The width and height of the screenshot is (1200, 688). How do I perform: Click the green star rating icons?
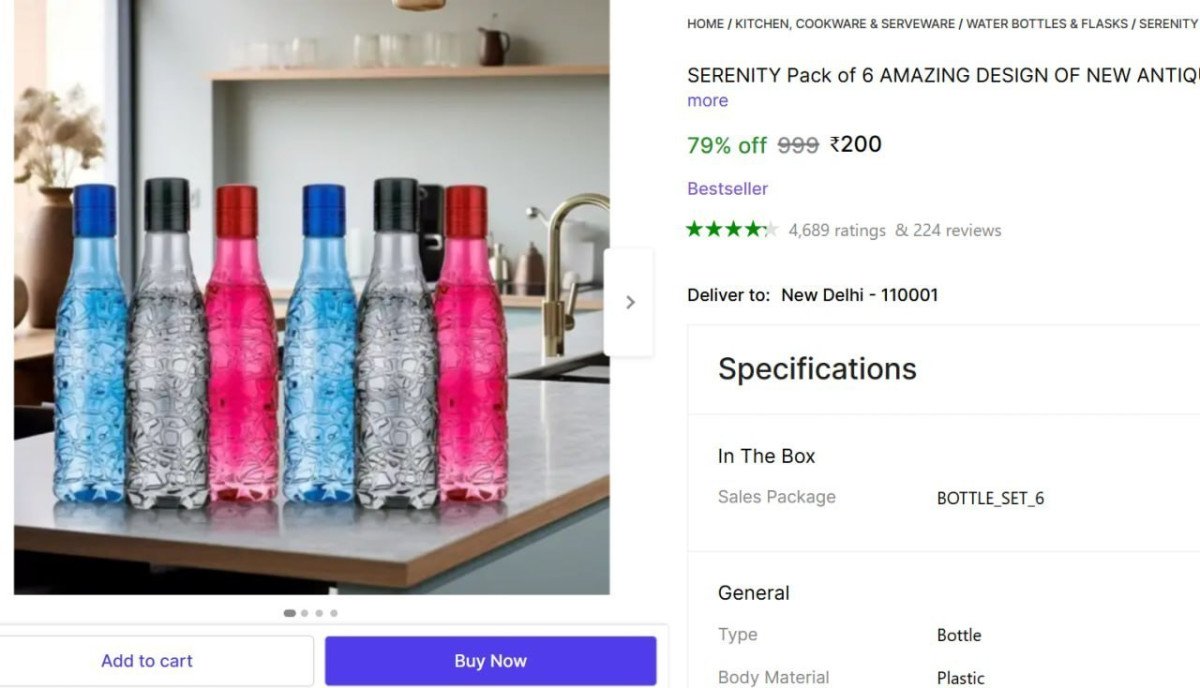coord(731,230)
